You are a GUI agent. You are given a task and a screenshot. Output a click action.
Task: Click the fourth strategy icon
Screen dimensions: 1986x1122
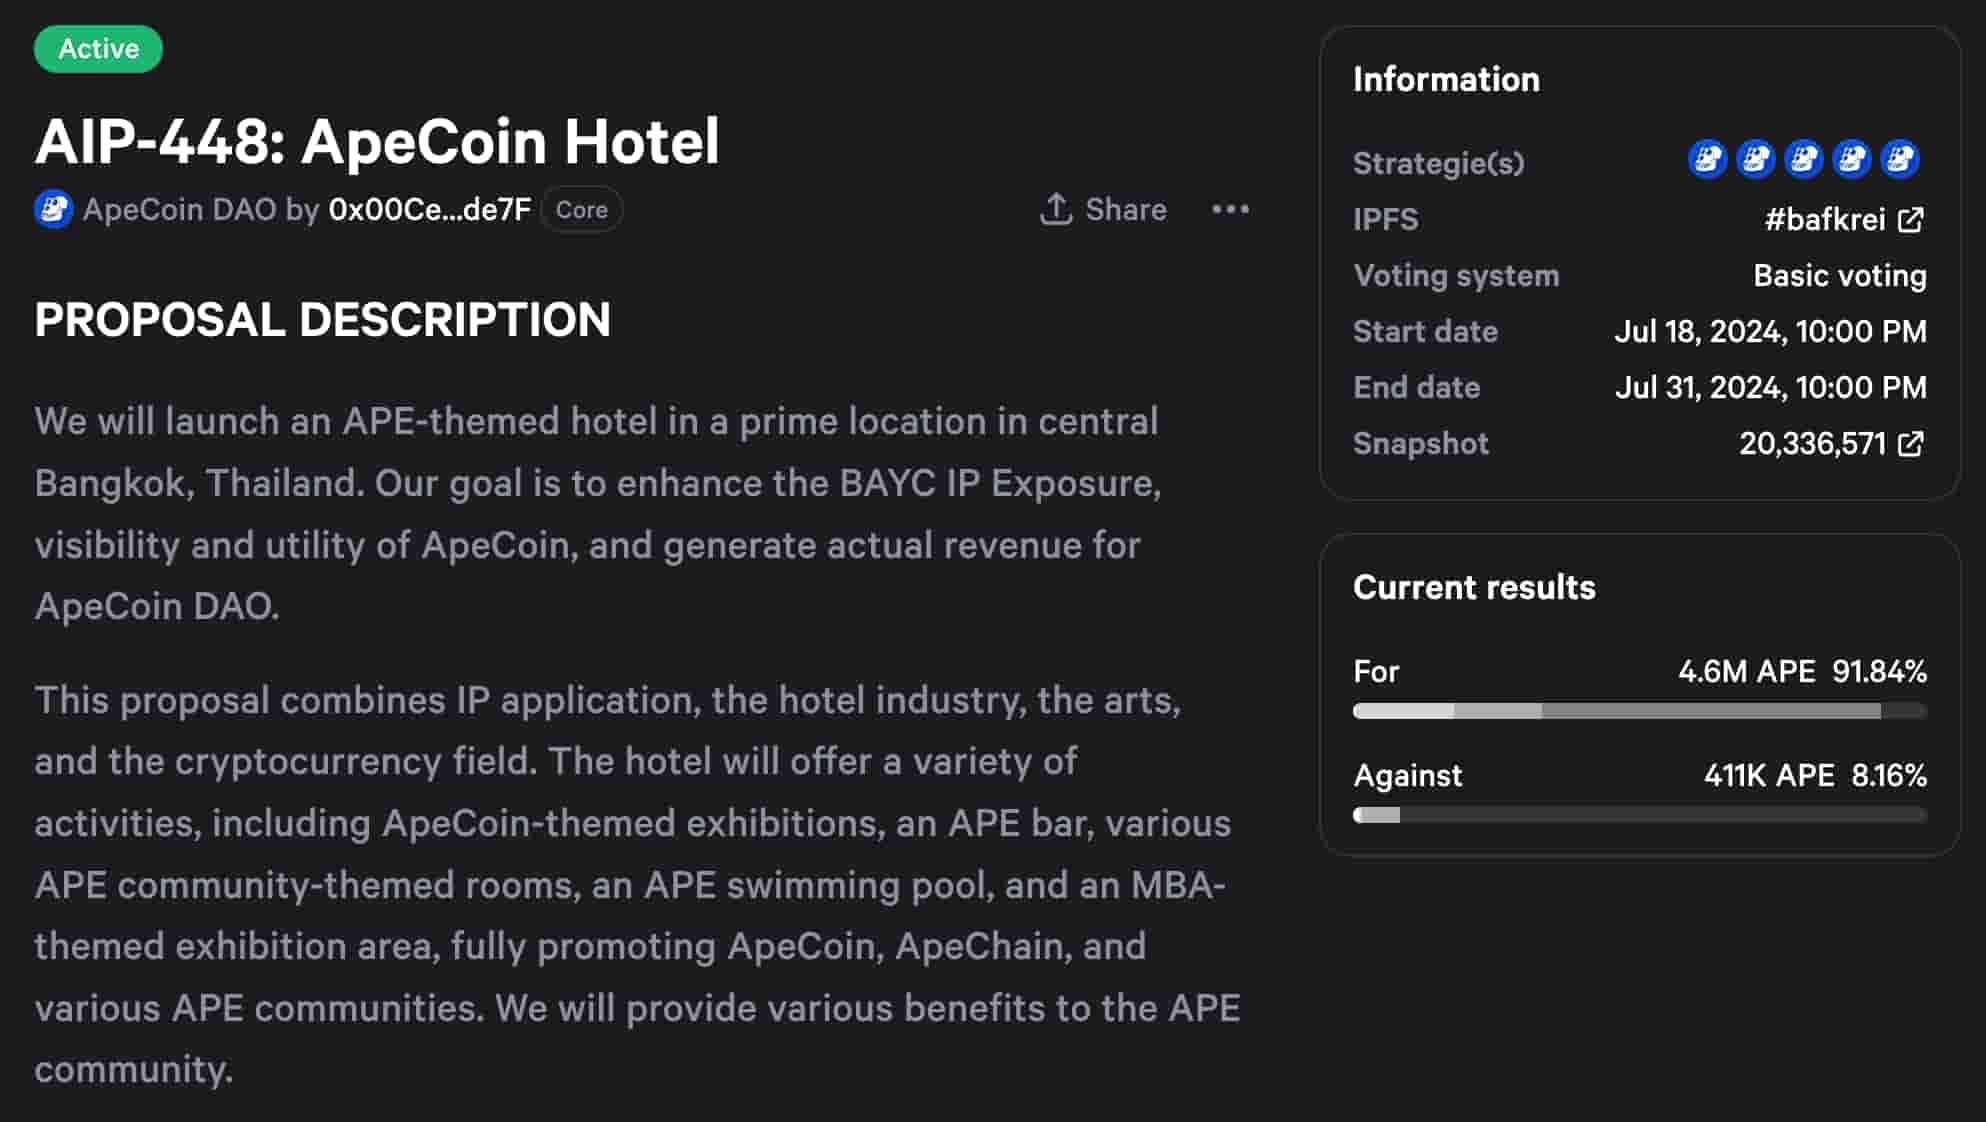[x=1851, y=159]
